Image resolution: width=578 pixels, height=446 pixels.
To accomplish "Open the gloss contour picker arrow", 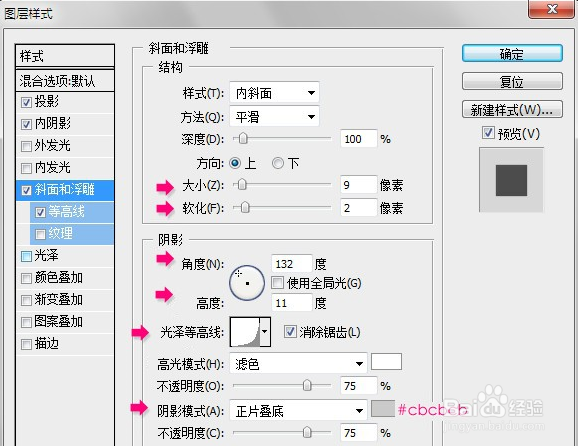I will (x=265, y=332).
